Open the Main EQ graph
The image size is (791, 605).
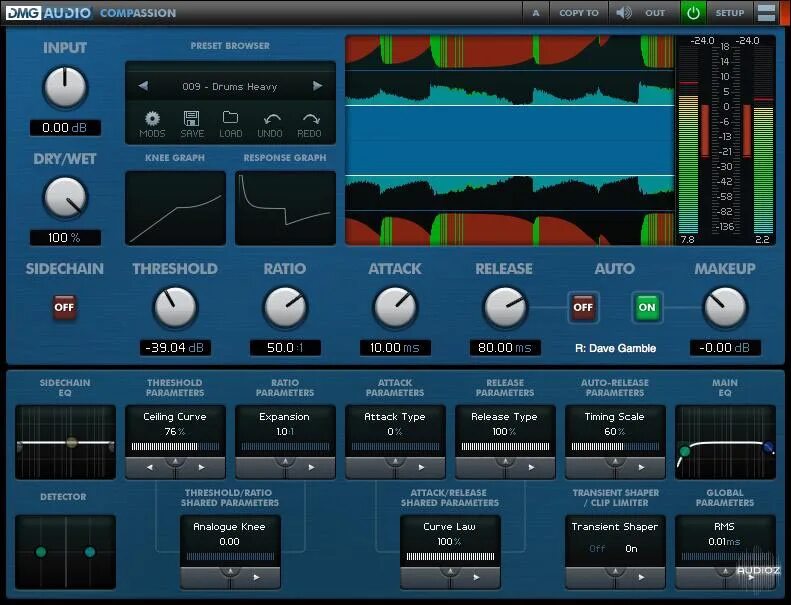pyautogui.click(x=725, y=442)
